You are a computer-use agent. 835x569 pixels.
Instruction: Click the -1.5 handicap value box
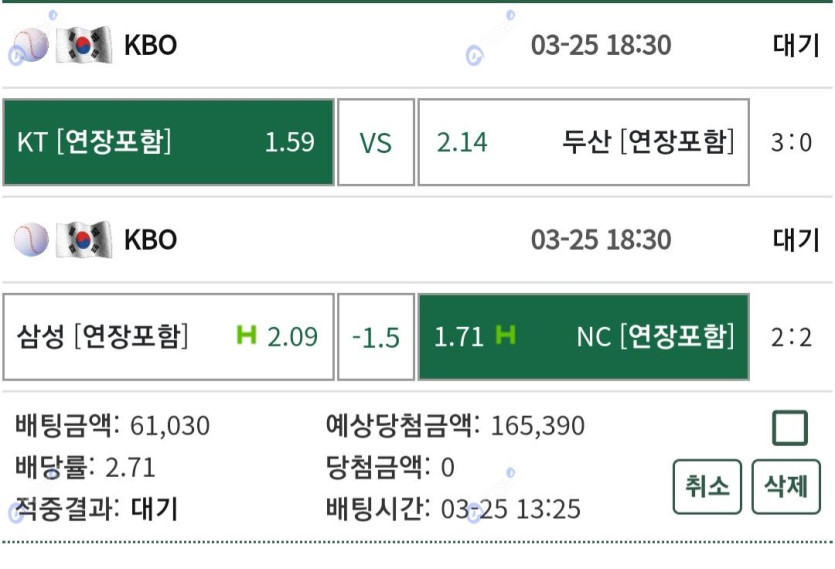(376, 337)
